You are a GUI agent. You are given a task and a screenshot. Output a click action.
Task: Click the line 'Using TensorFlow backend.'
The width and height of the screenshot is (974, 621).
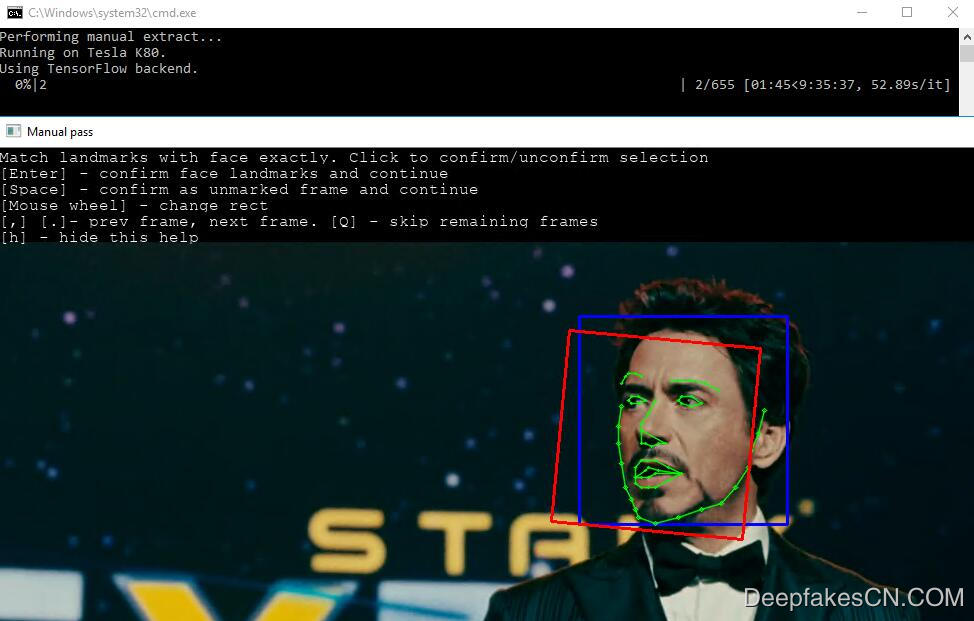pyautogui.click(x=99, y=68)
